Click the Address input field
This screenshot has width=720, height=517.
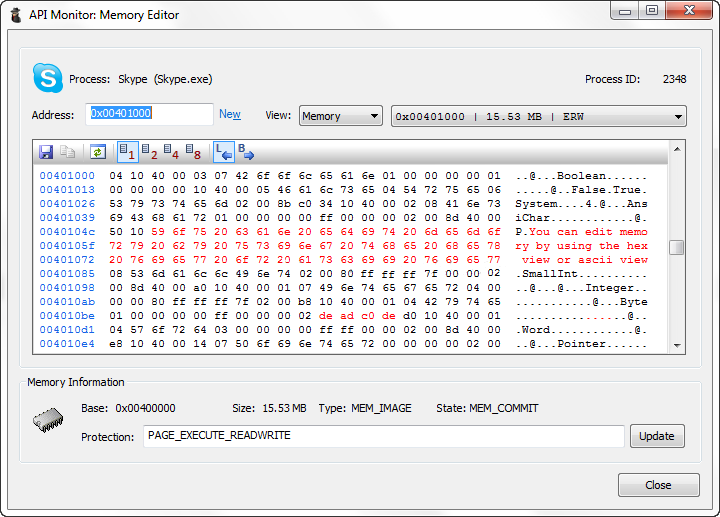point(150,114)
